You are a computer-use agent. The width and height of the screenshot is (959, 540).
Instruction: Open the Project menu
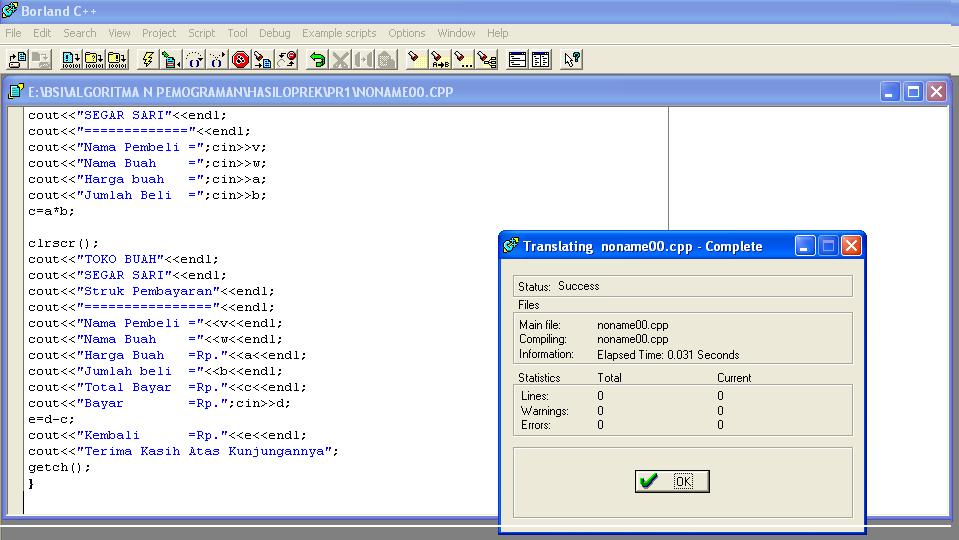pyautogui.click(x=159, y=33)
